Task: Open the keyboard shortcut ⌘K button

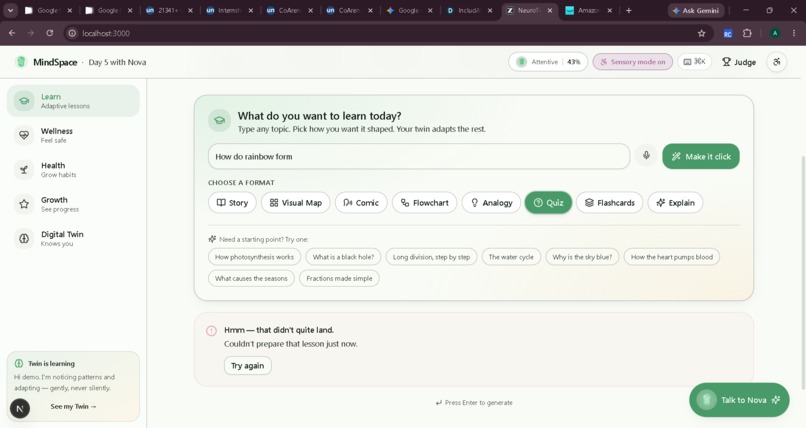Action: click(694, 62)
